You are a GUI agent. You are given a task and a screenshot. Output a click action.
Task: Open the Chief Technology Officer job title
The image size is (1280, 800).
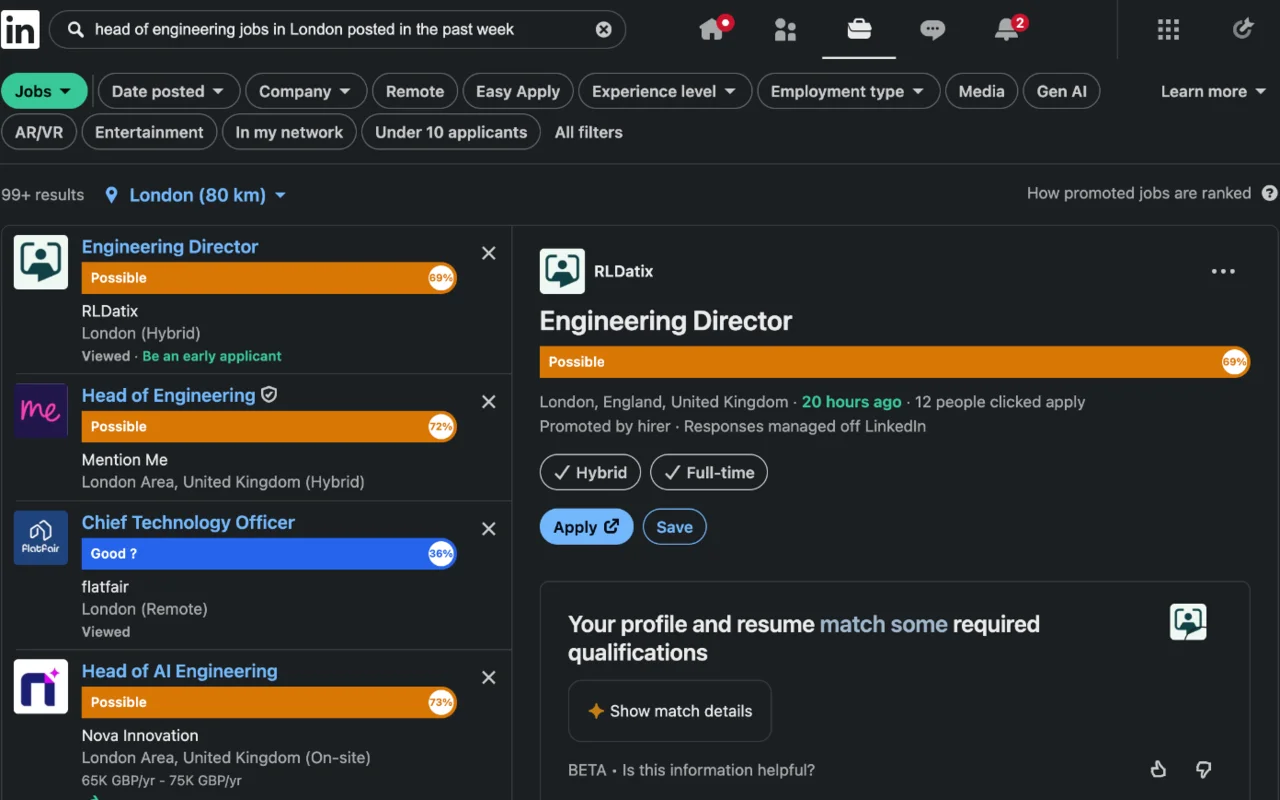coord(188,522)
